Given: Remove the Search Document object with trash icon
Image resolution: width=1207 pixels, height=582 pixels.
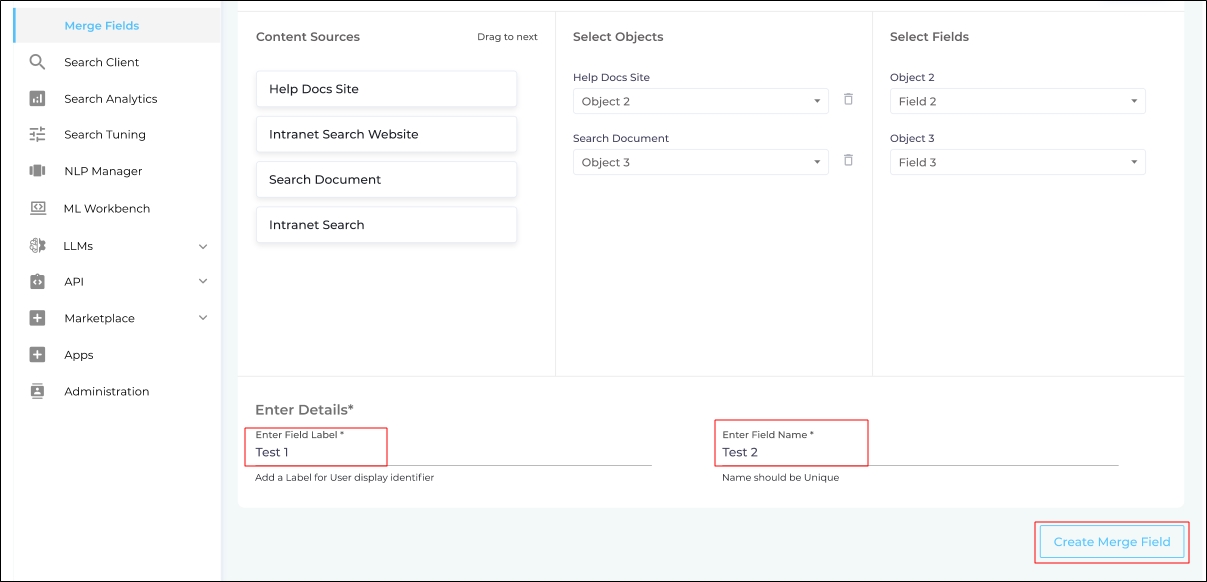Looking at the screenshot, I should coord(848,160).
